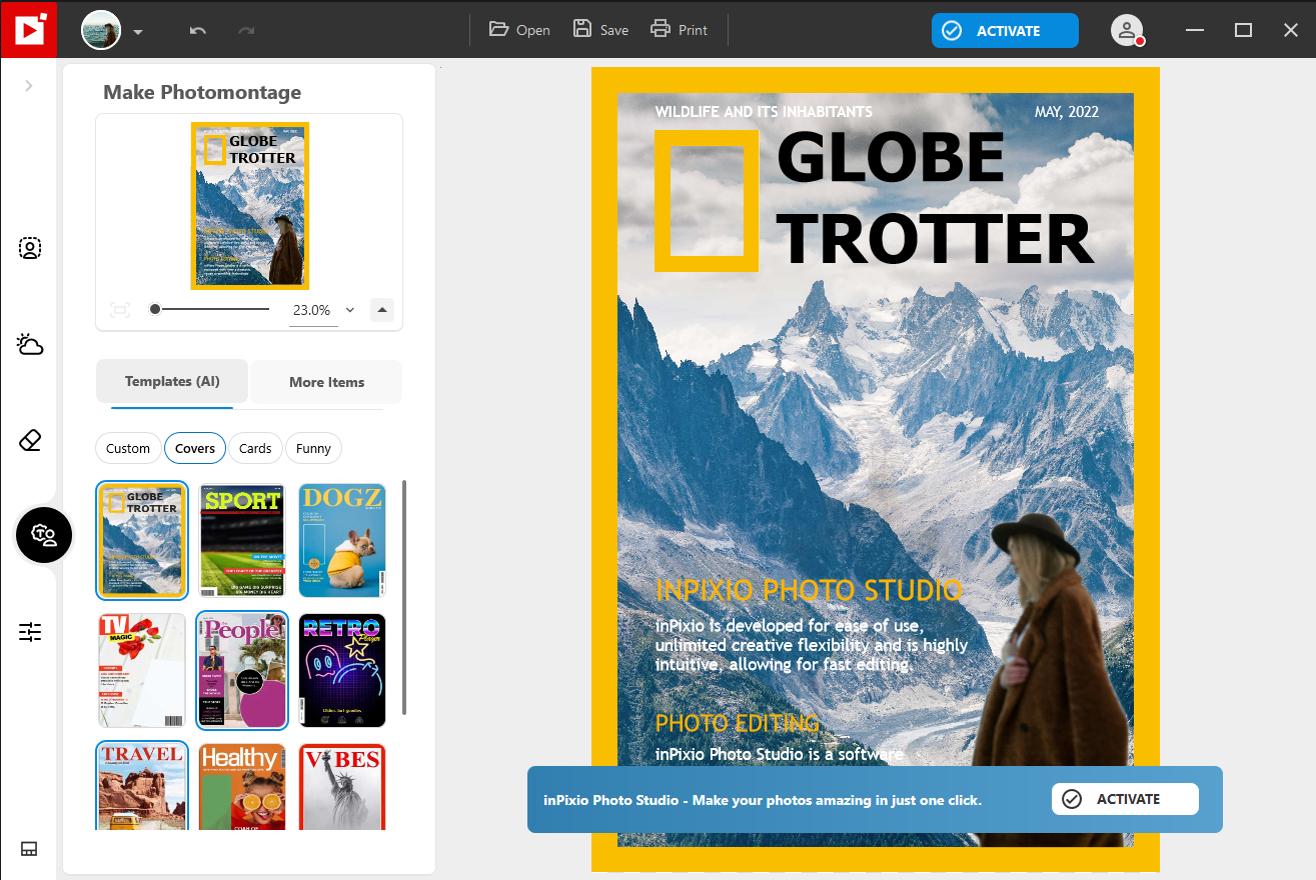The width and height of the screenshot is (1316, 880).
Task: Click the 'INPIXIO PHOTO STUDIO' heading on canvas
Action: (x=809, y=590)
